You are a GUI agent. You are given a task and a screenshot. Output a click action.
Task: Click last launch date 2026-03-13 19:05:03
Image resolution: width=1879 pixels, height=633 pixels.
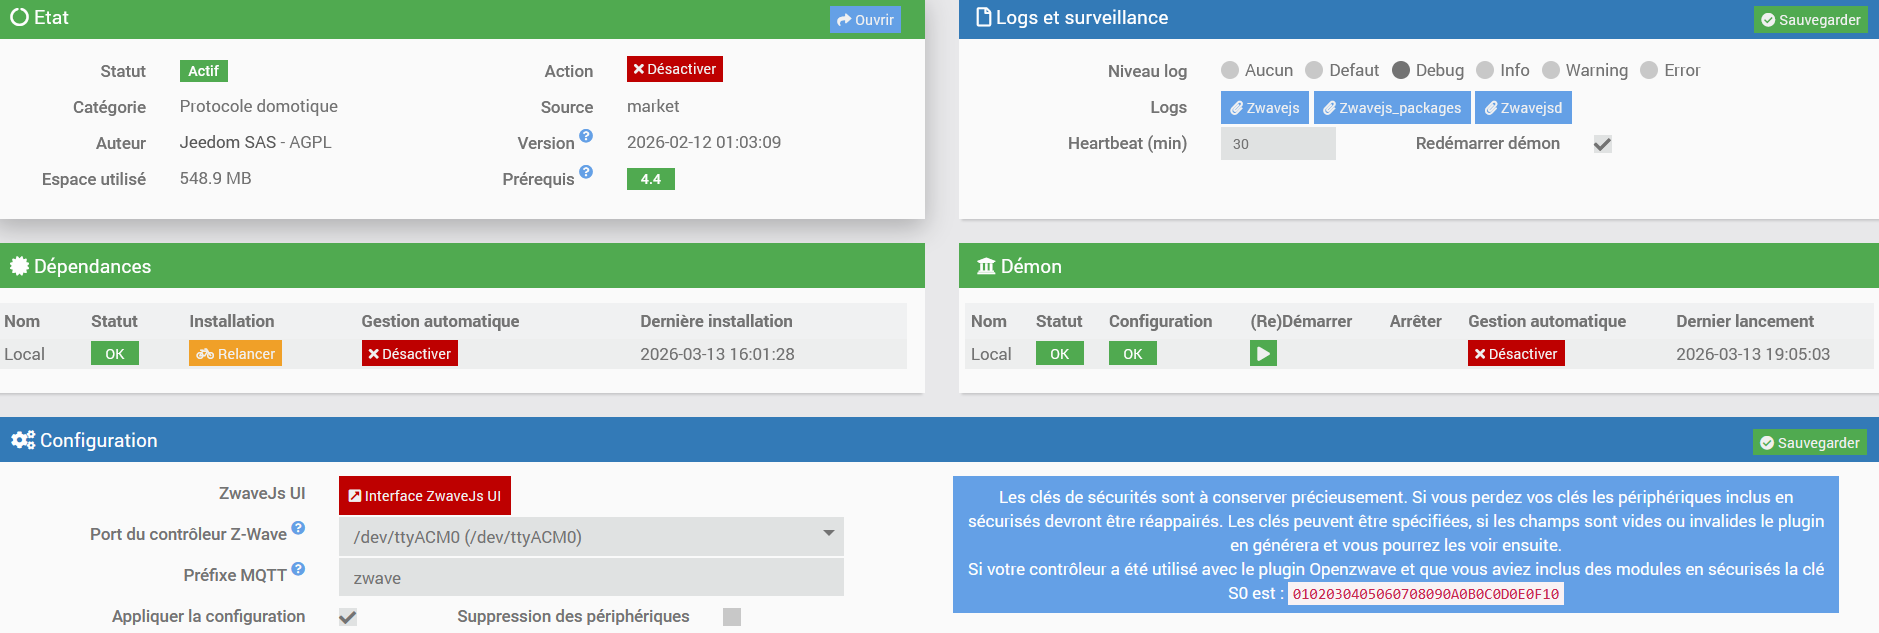pyautogui.click(x=1753, y=354)
